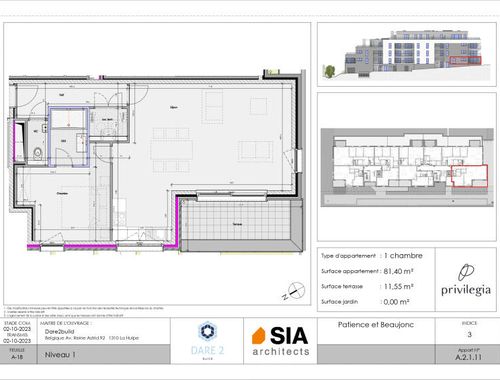Click the Séjour room label
The height and width of the screenshot is (380, 500).
174,107
